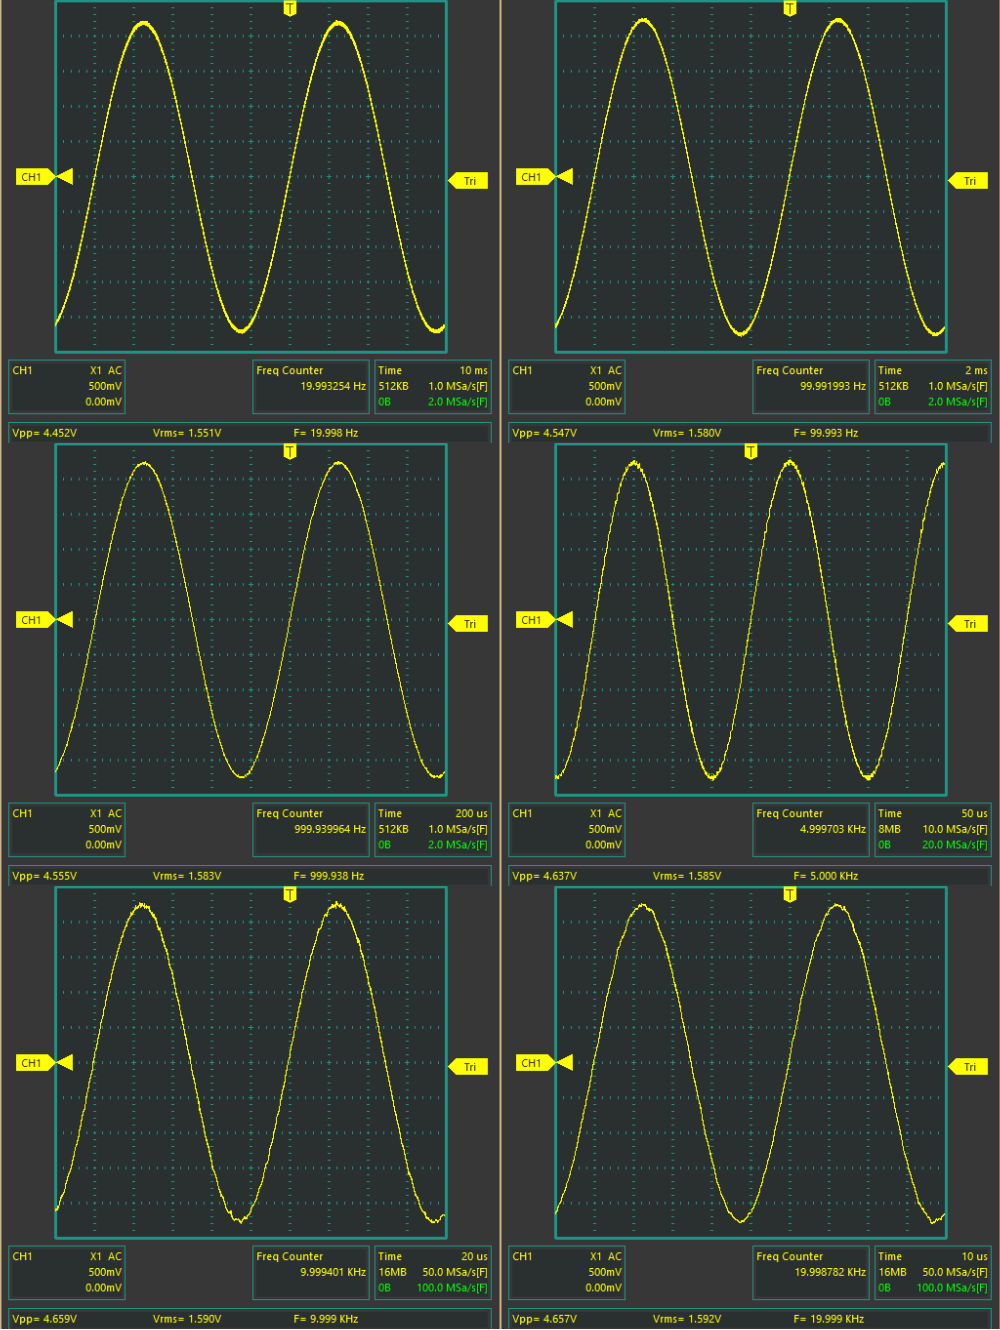Open the Time panel showing 2 ms
Screen dimensions: 1000x1330
[x=932, y=386]
